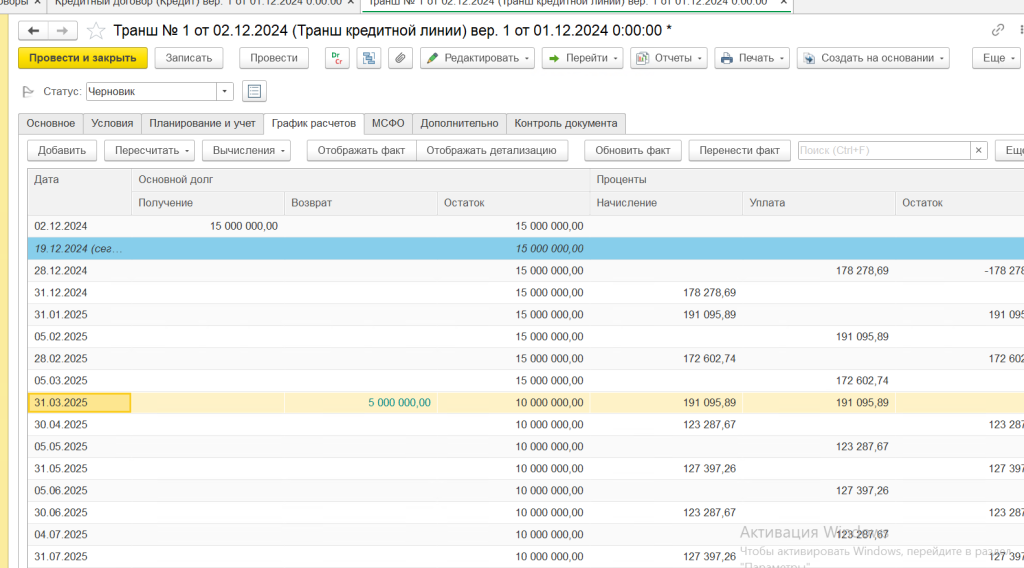Click the Обновить факт button
The width and height of the screenshot is (1024, 568).
(x=633, y=150)
